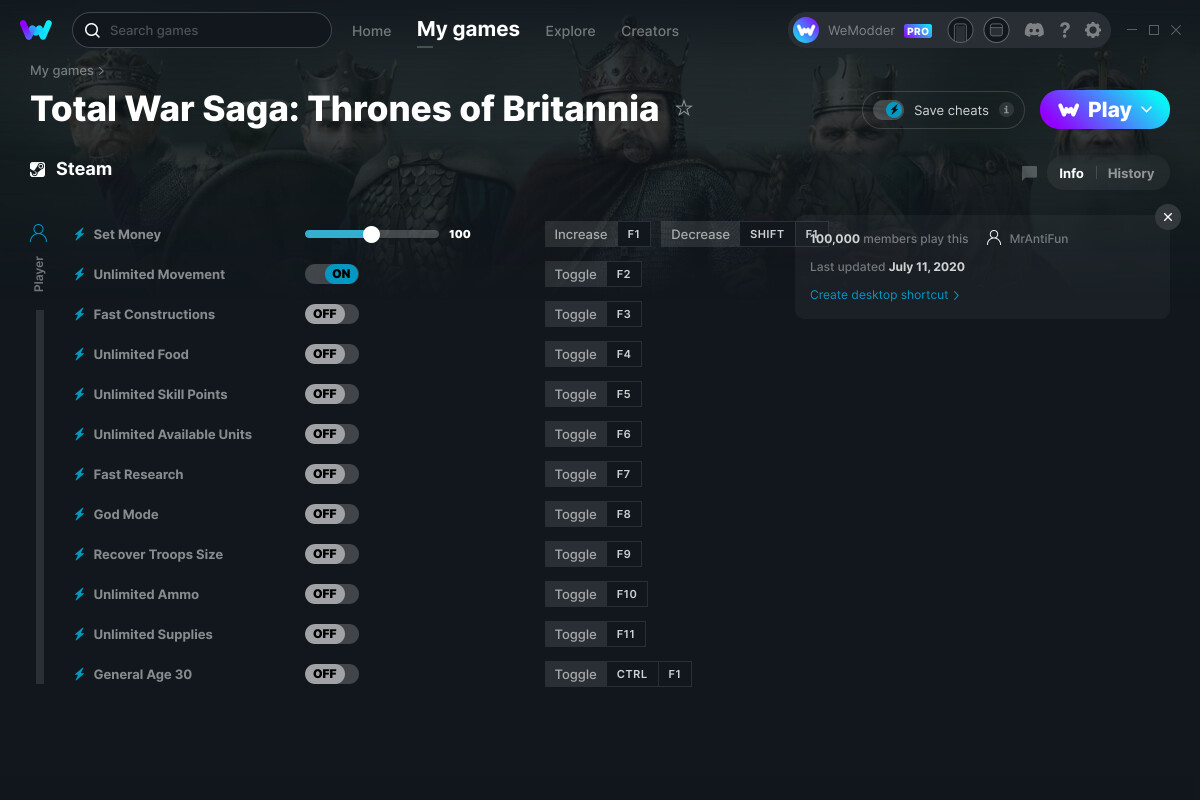
Task: Enable Unlimited Food toggle
Action: tap(332, 354)
